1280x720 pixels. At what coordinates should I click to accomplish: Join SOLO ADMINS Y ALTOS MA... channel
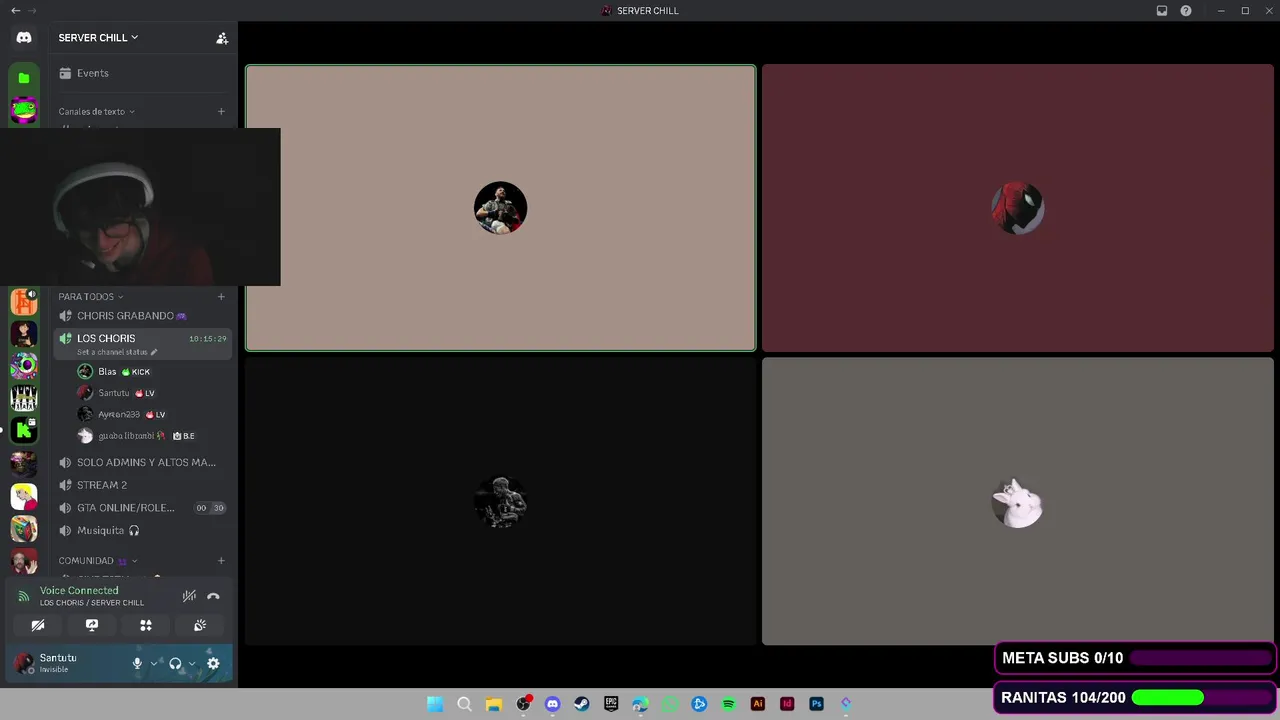[x=142, y=463]
